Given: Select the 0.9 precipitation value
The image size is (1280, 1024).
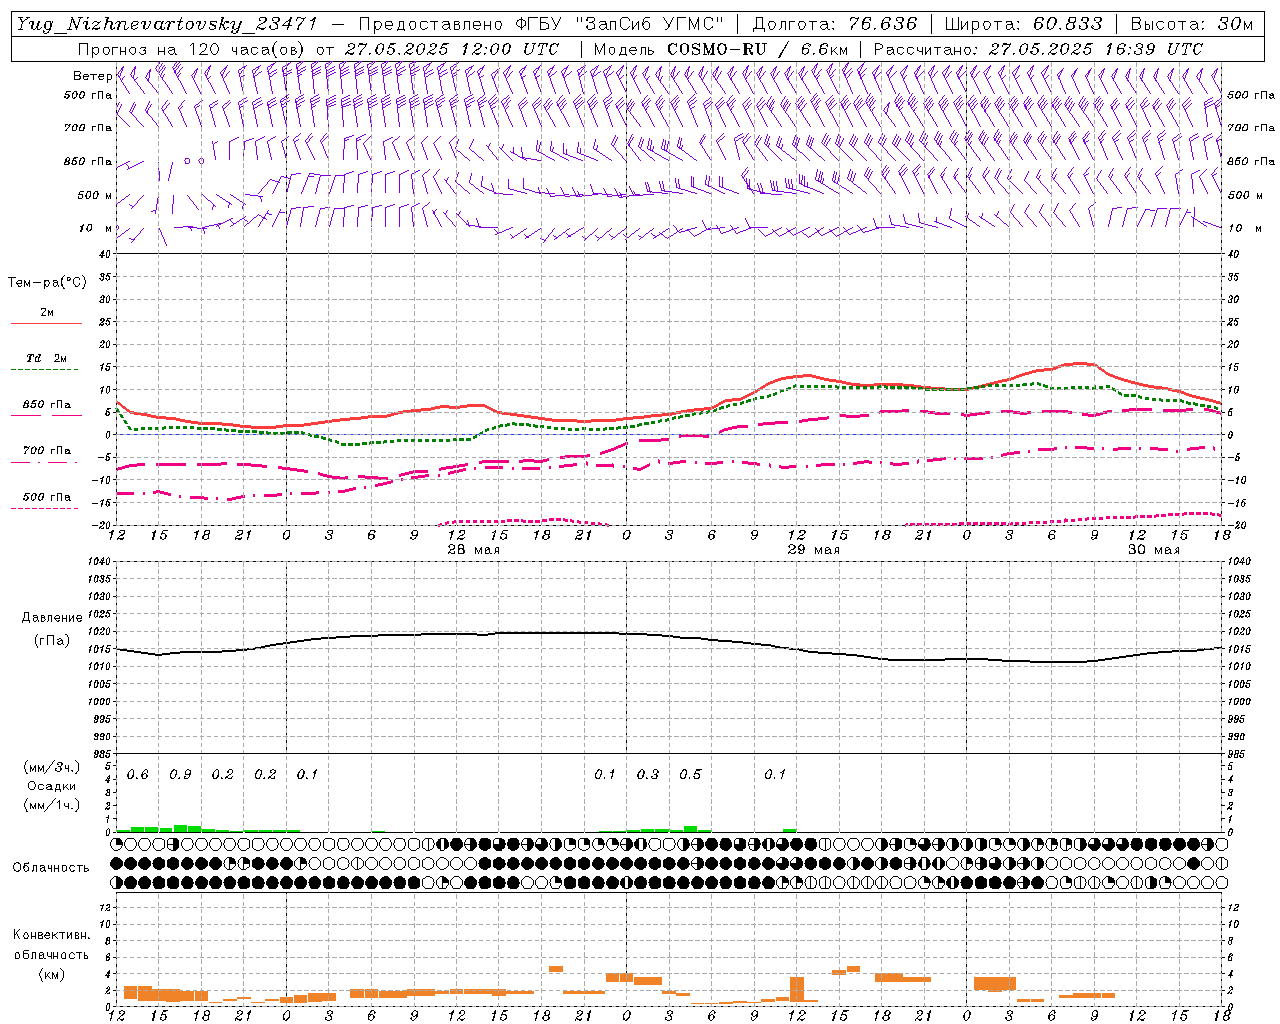Looking at the screenshot, I should pos(180,775).
